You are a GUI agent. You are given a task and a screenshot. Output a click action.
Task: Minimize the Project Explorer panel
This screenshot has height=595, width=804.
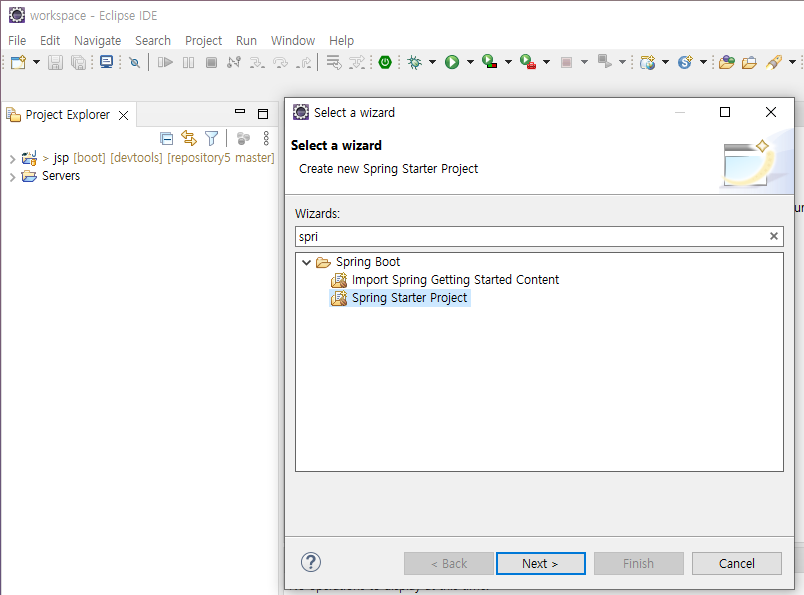click(240, 111)
